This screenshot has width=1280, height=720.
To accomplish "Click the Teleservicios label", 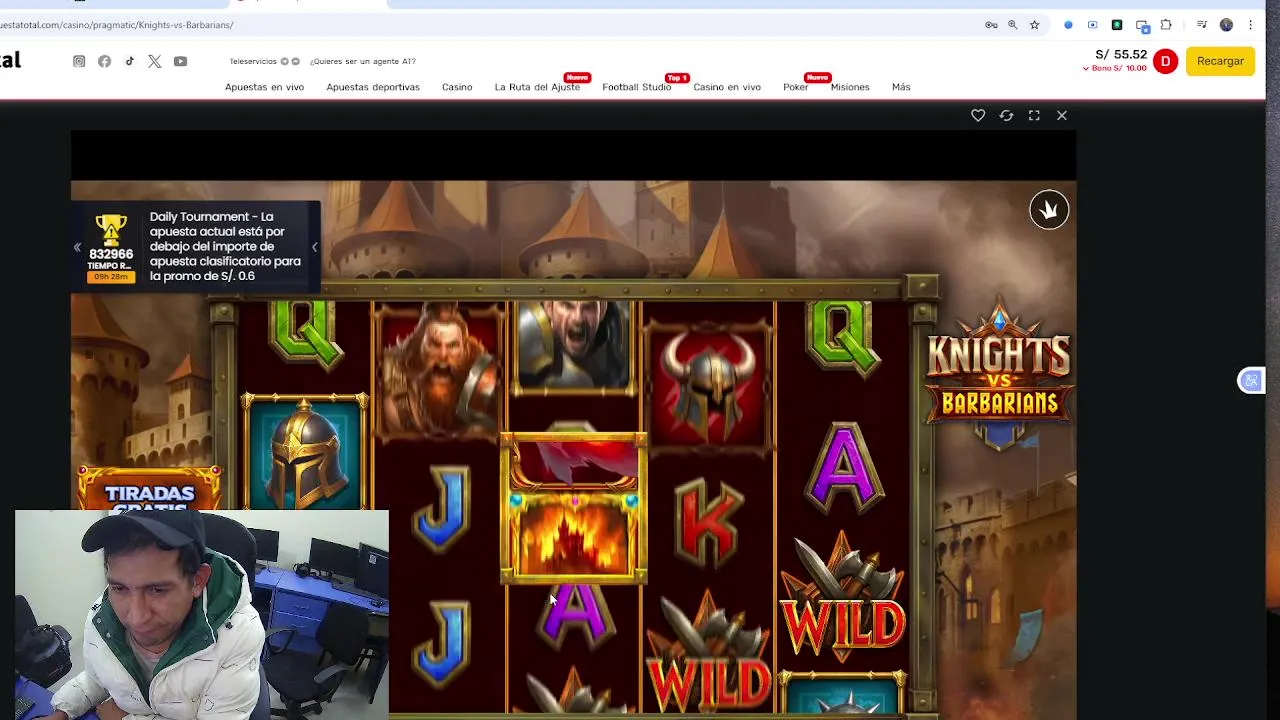I will (253, 61).
